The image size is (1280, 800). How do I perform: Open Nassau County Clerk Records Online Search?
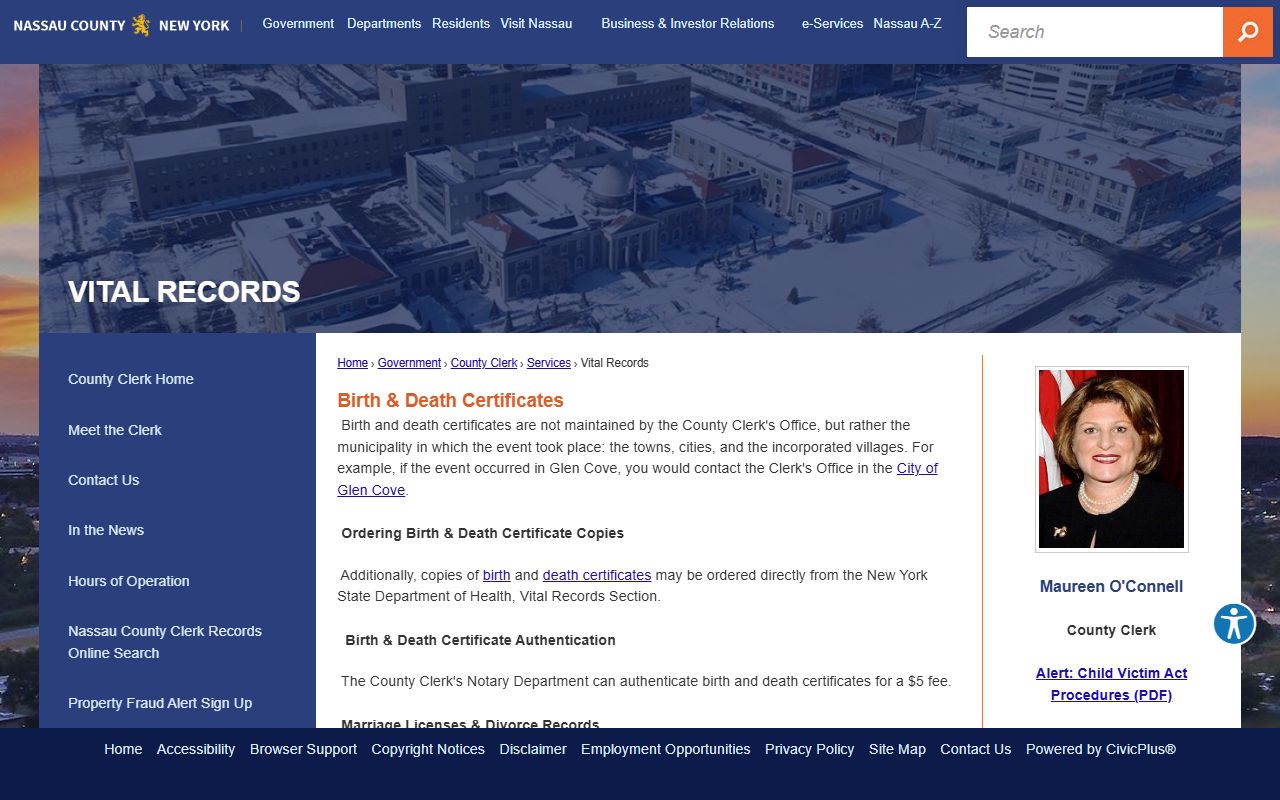(165, 642)
